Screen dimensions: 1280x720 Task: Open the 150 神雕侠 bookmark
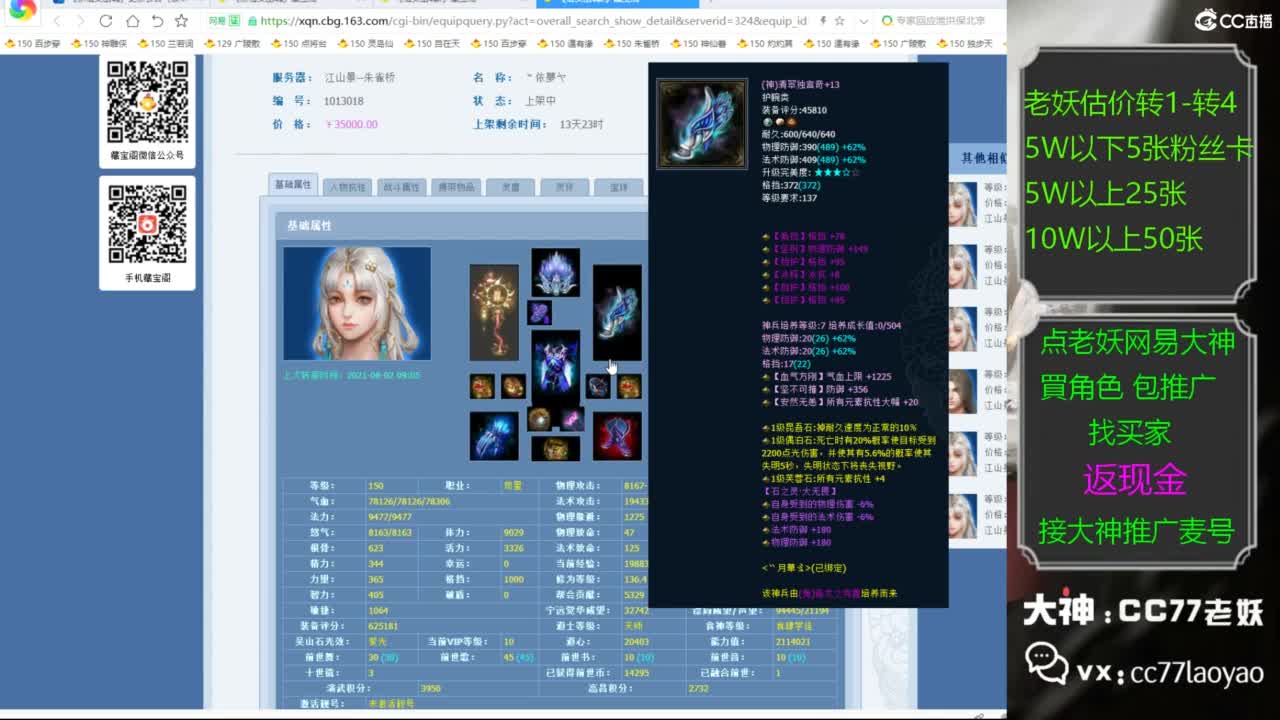click(99, 43)
